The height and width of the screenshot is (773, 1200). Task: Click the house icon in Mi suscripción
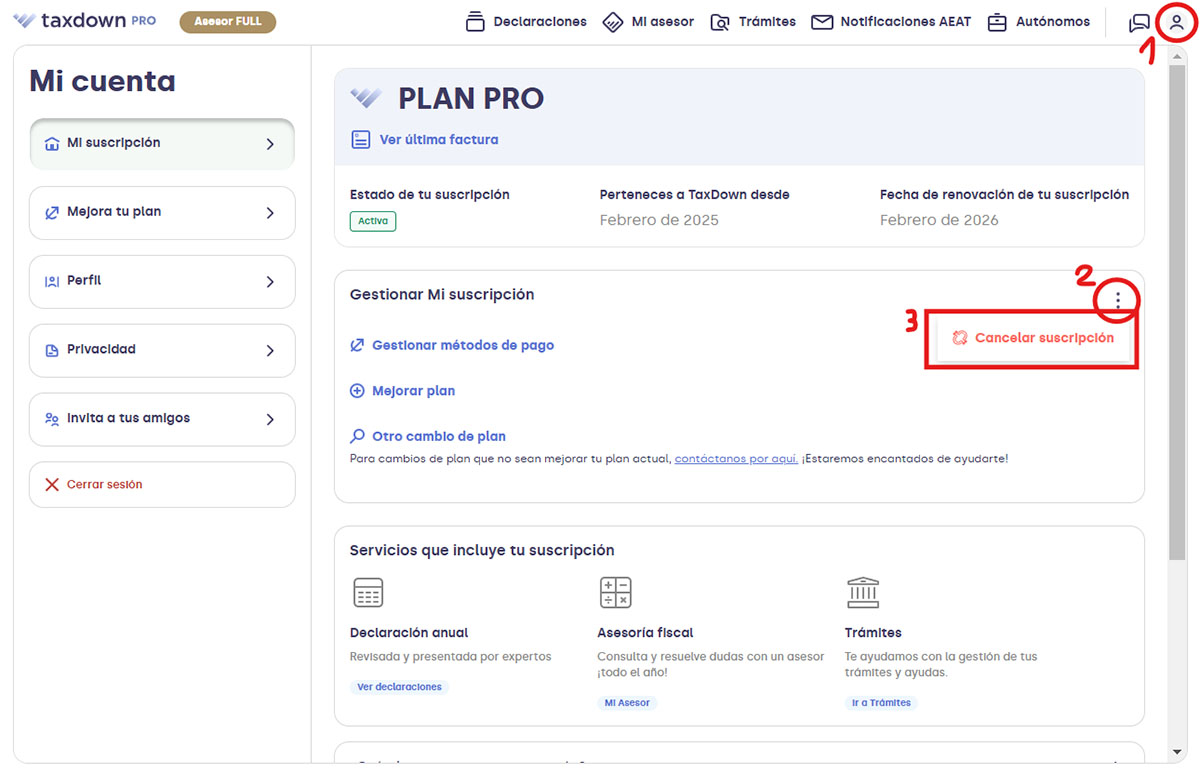(52, 144)
